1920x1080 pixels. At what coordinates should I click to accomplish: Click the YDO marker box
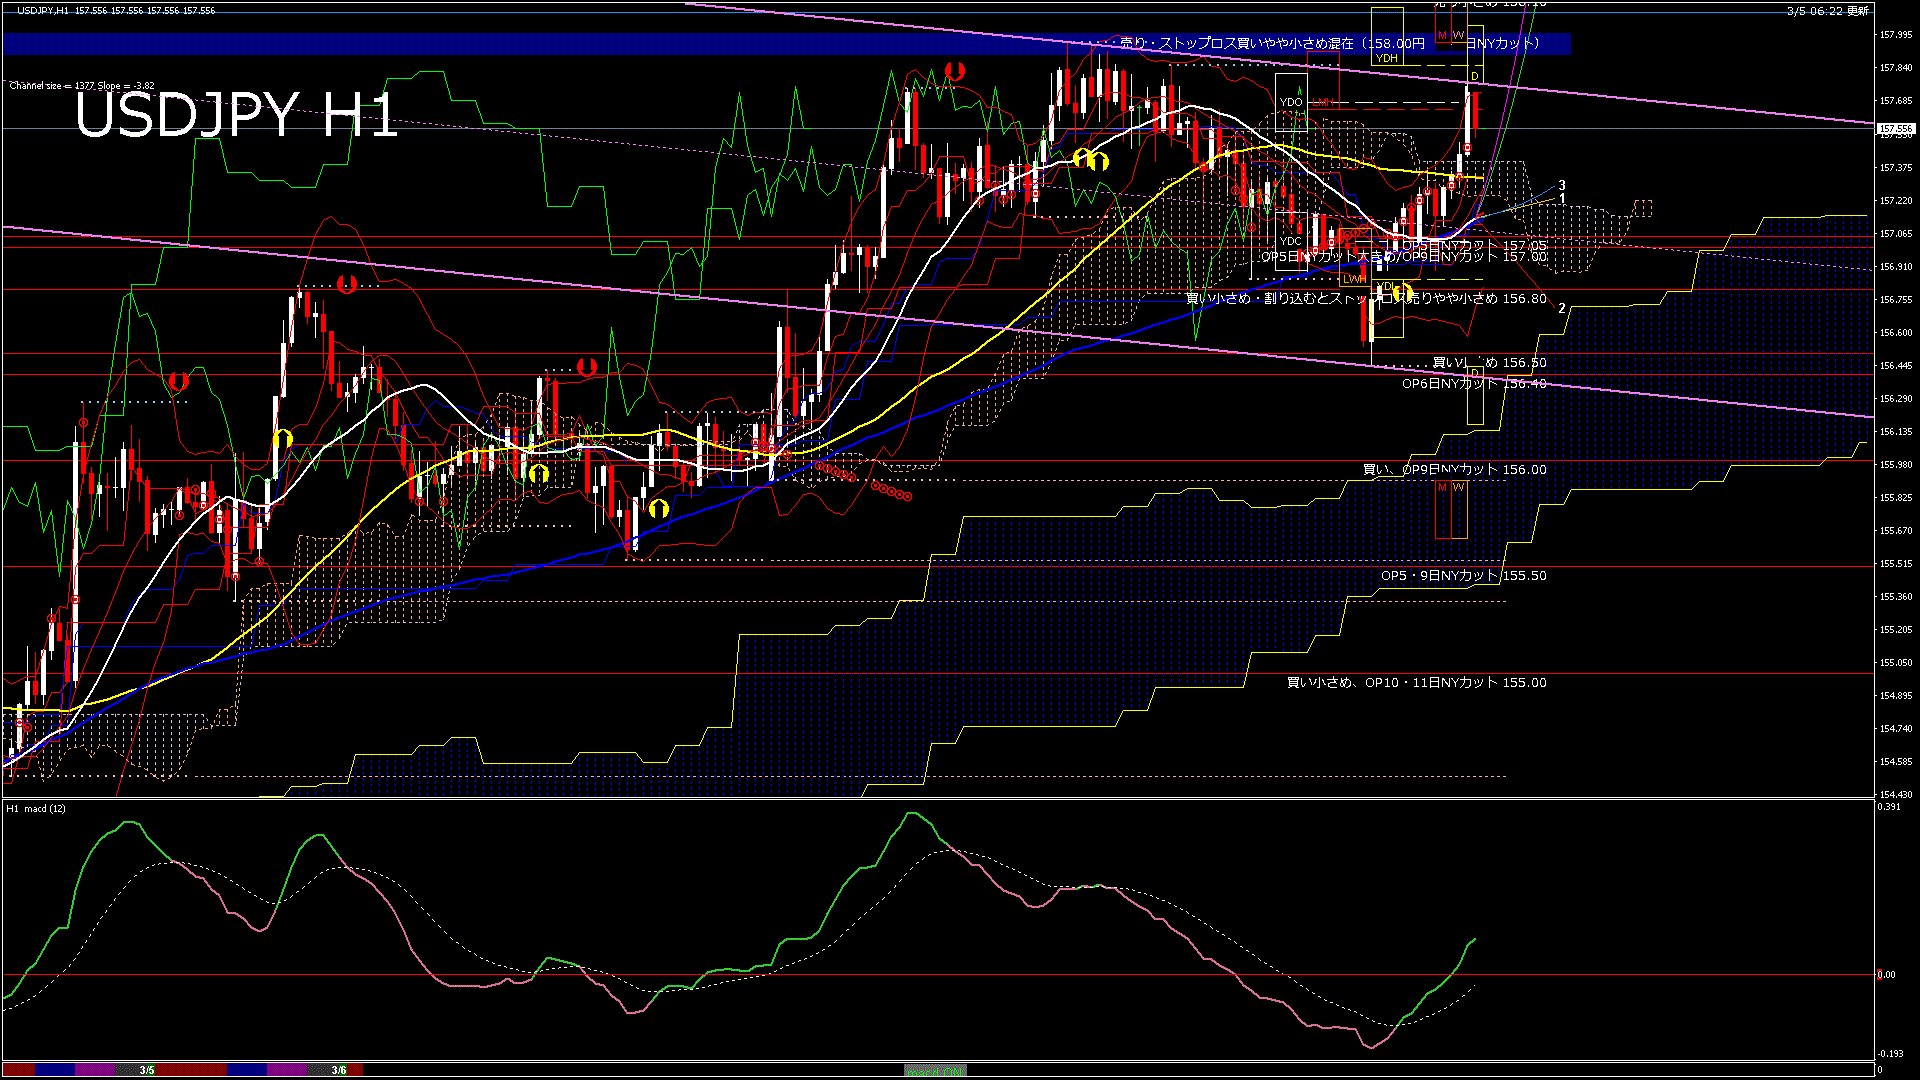click(1291, 102)
